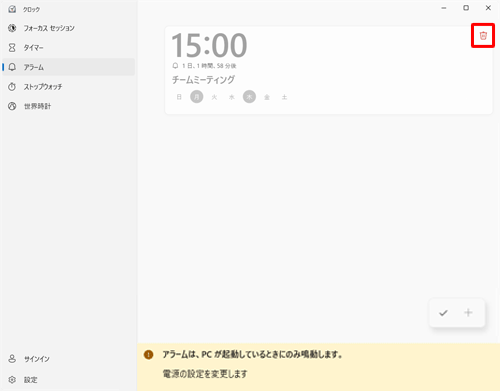Toggle Thursday (木) on the alarm card
The image size is (500, 391).
(x=249, y=97)
